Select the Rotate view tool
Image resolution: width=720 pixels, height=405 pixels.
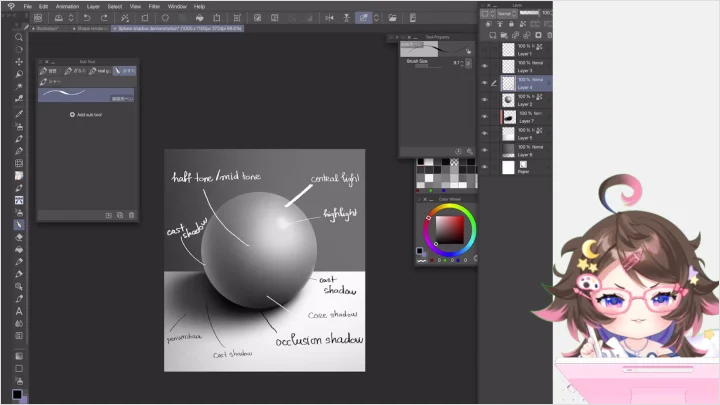19,50
